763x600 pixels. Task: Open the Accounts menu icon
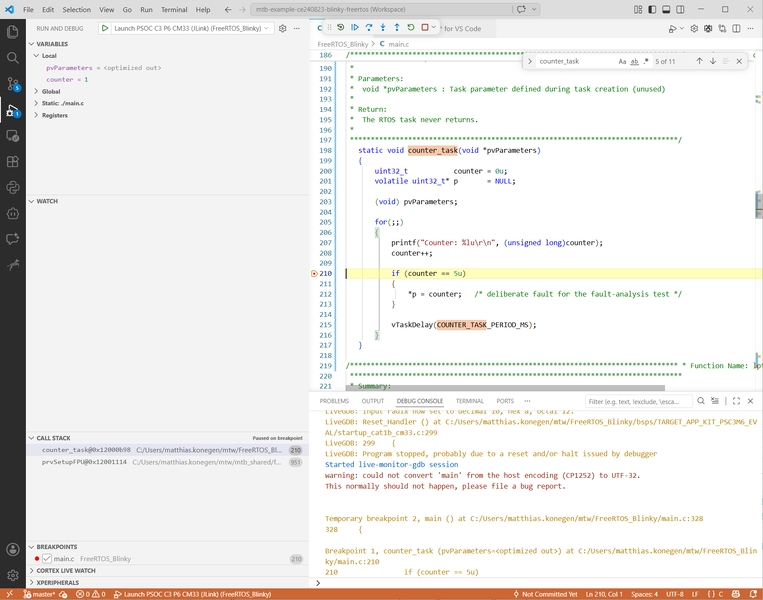click(13, 549)
